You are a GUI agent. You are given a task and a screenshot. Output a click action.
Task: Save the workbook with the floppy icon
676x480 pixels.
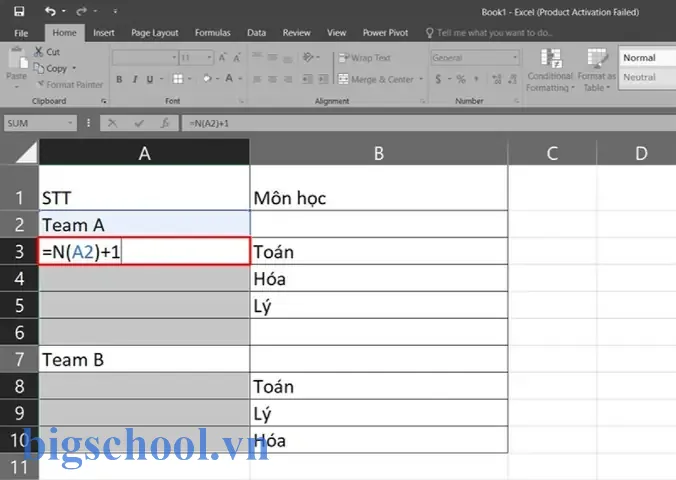(19, 11)
